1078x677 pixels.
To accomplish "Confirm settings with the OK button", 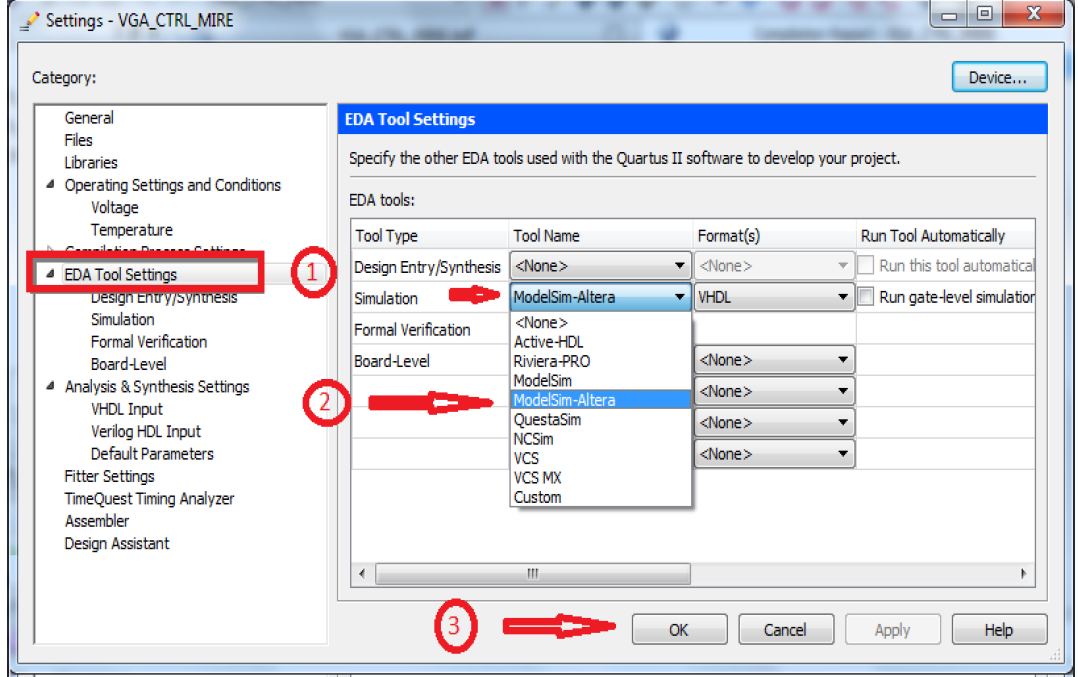I will (679, 629).
